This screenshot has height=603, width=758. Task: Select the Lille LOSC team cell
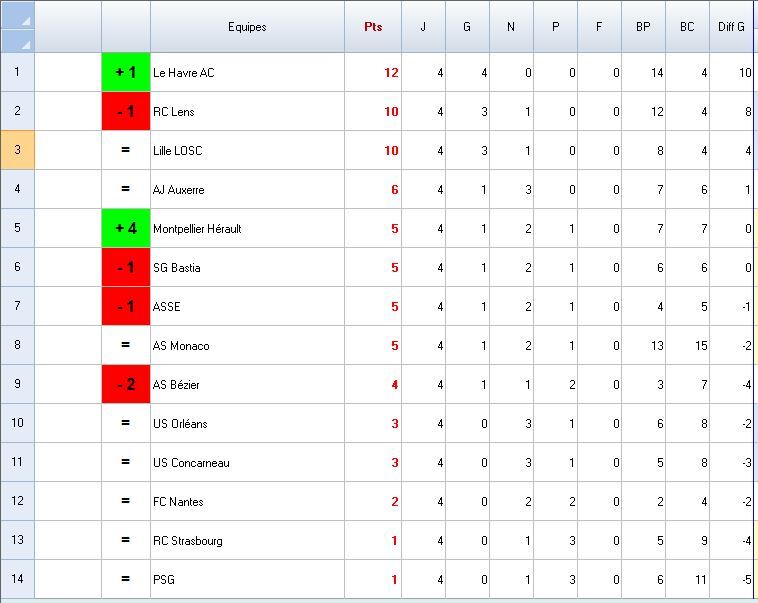[247, 150]
